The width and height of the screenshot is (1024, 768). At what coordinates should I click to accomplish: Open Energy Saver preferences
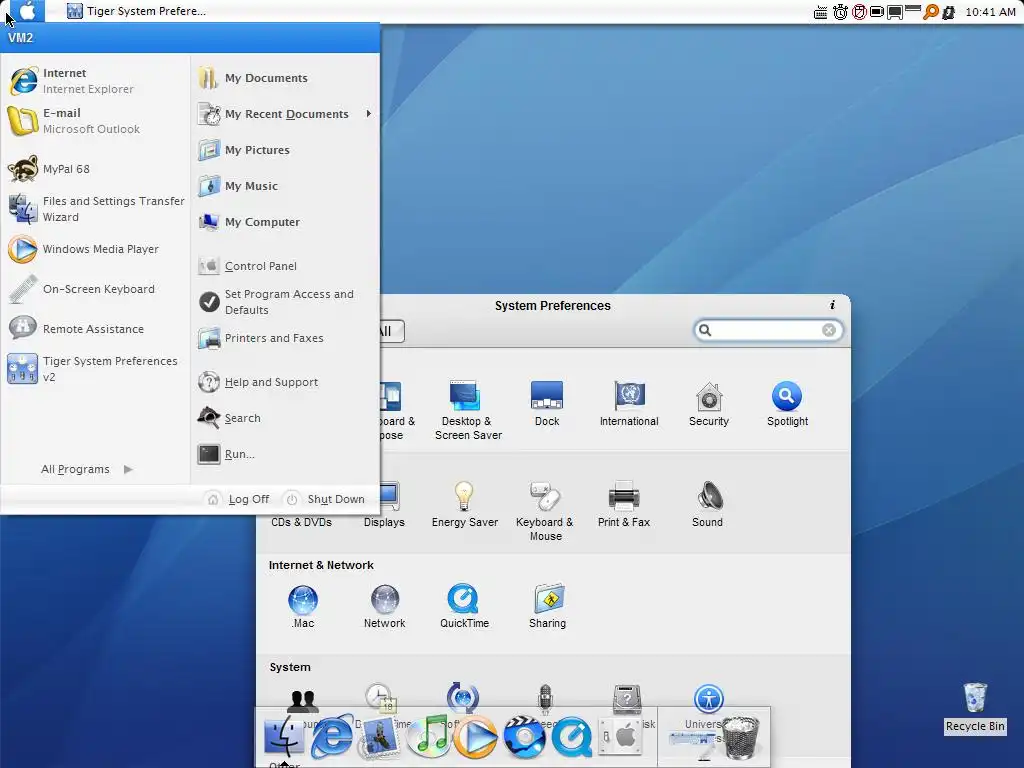[464, 504]
